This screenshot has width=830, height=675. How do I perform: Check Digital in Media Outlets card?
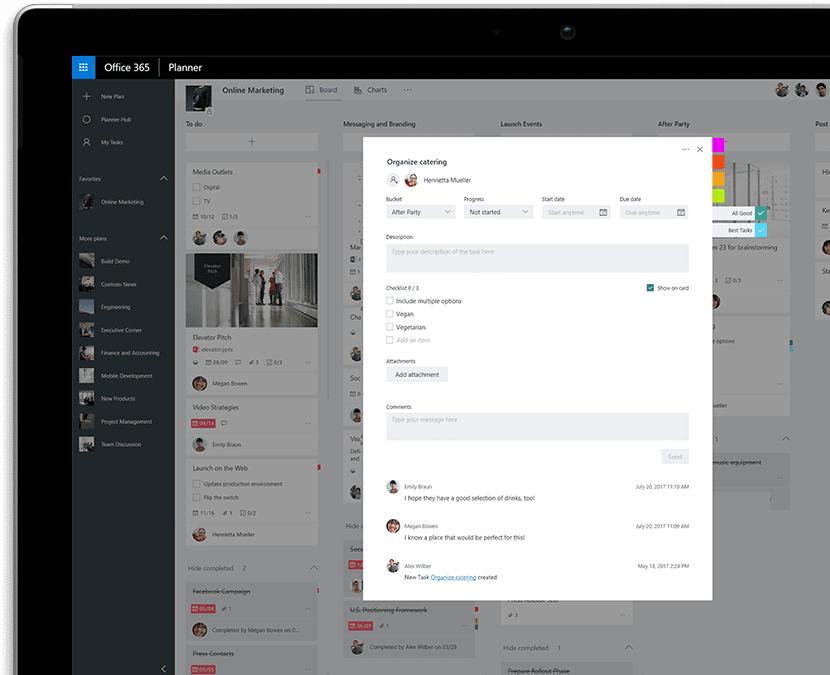click(196, 187)
